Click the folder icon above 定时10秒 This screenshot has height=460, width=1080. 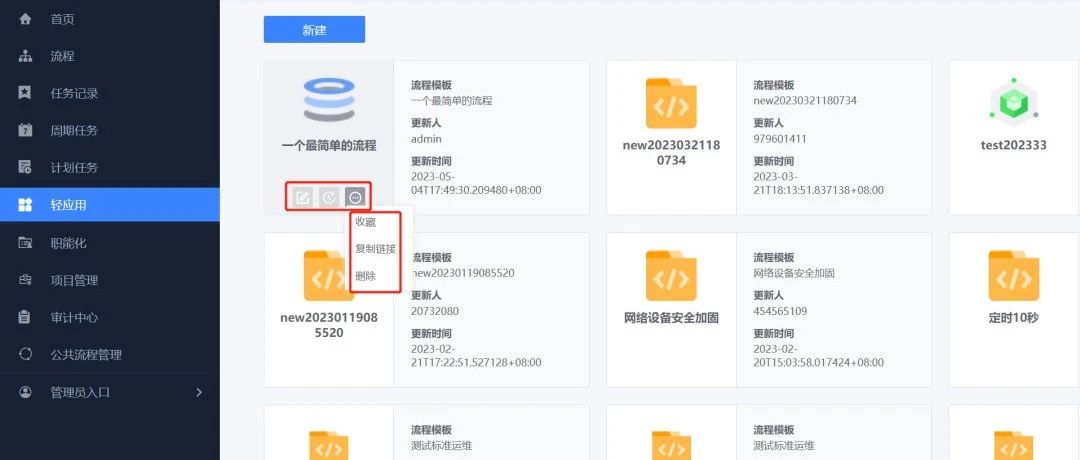(1013, 275)
